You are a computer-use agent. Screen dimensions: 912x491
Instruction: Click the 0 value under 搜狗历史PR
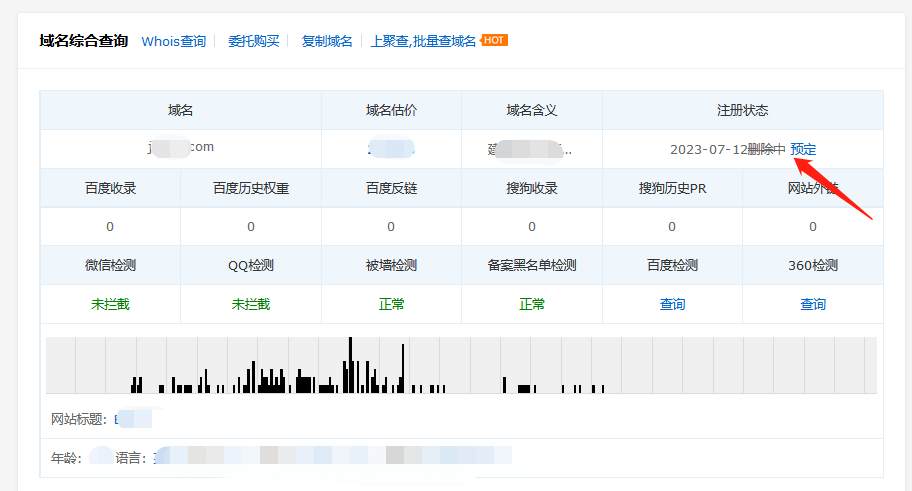[x=672, y=227]
